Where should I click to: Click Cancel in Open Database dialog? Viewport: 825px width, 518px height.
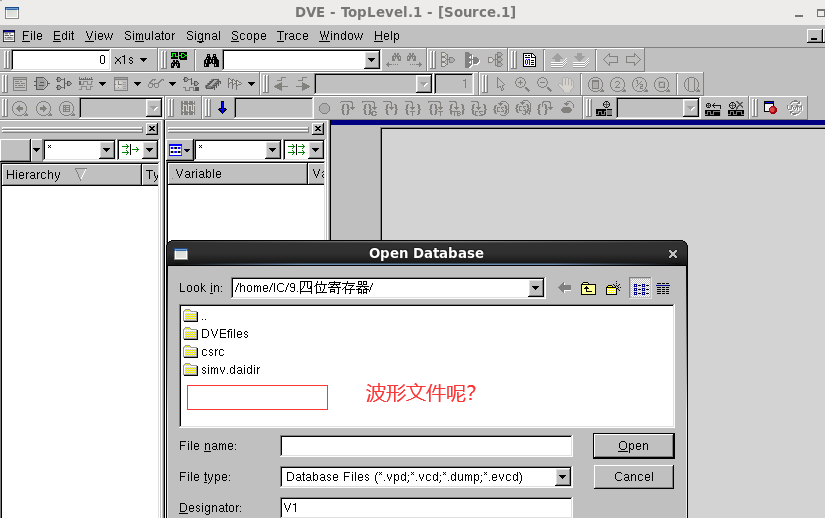tap(633, 477)
